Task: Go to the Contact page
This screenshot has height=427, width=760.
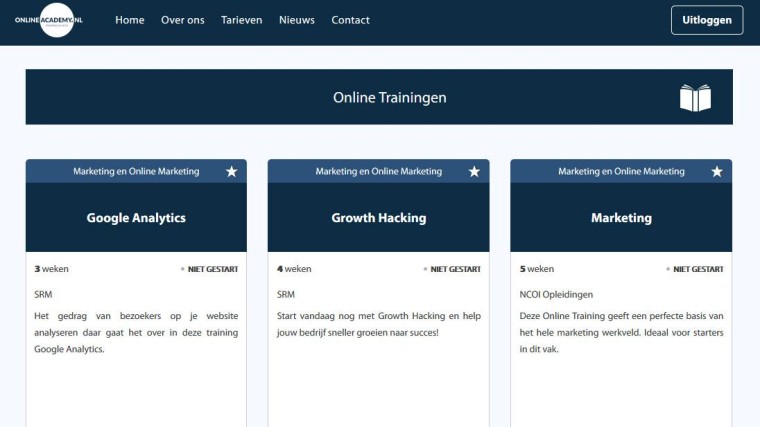Action: coord(350,20)
